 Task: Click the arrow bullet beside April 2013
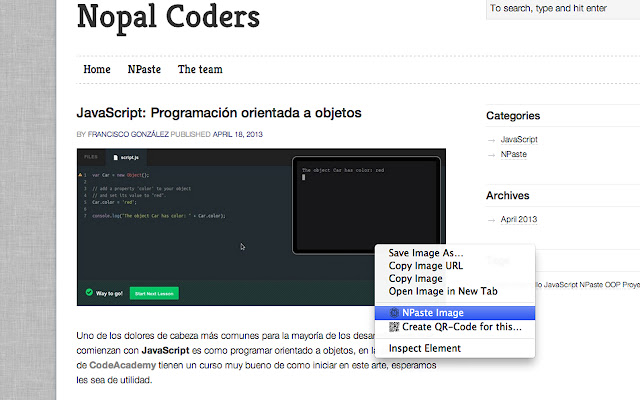(491, 220)
